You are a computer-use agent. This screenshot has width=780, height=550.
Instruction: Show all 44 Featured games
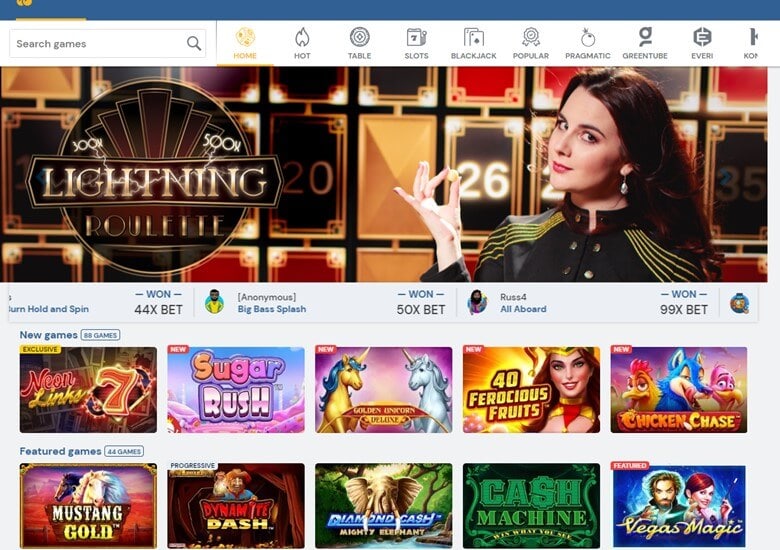(x=124, y=452)
